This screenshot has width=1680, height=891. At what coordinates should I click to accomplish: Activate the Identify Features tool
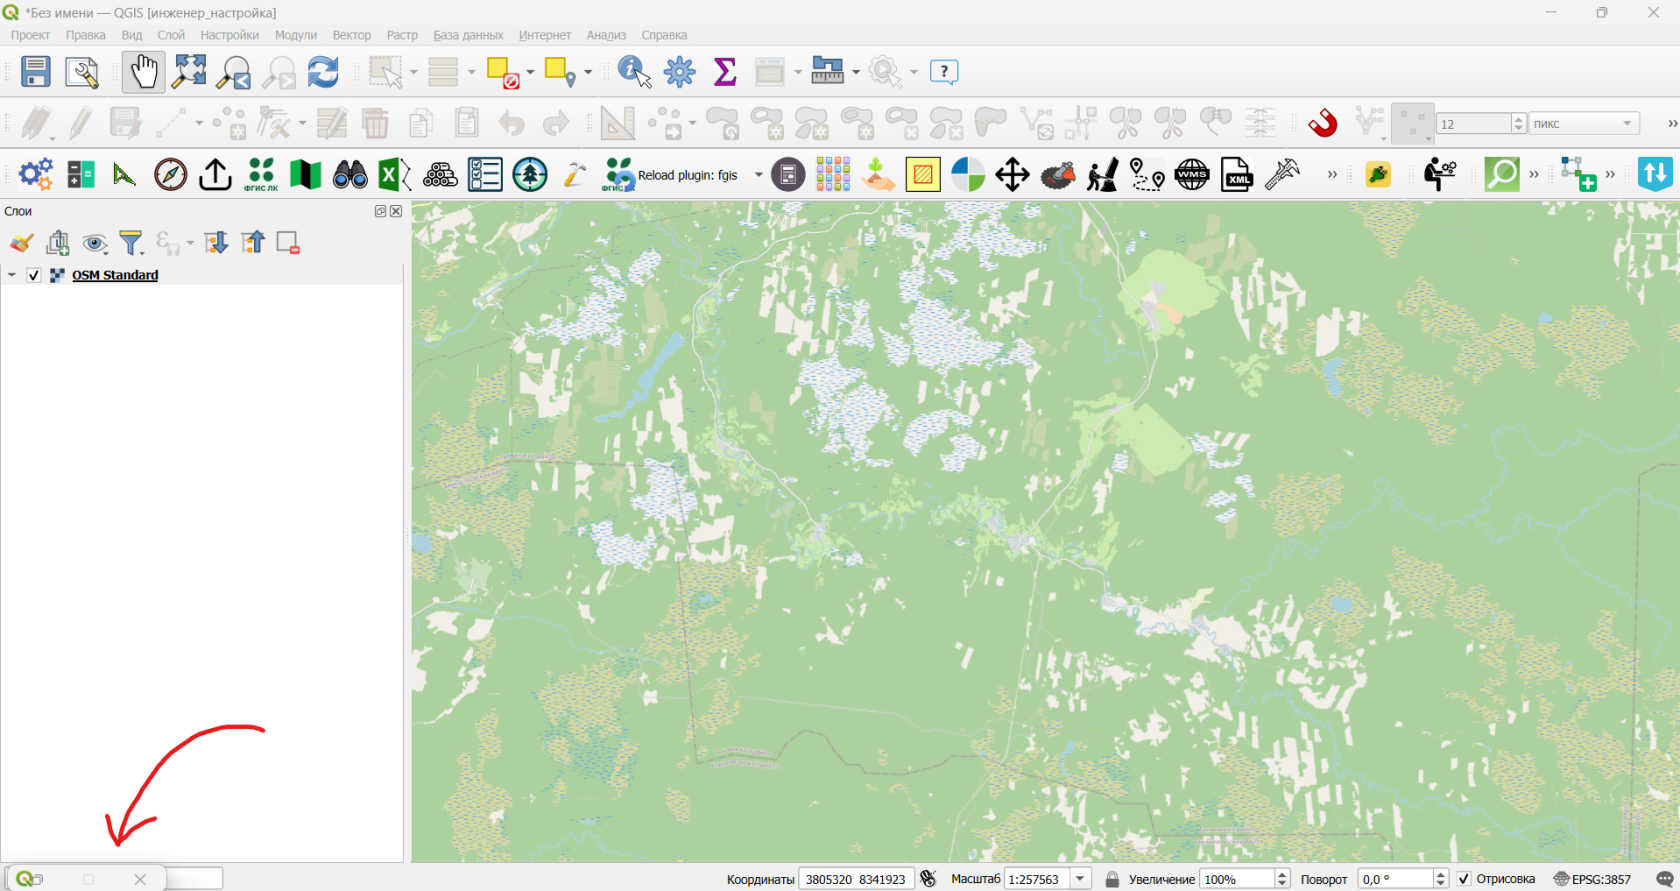point(634,72)
